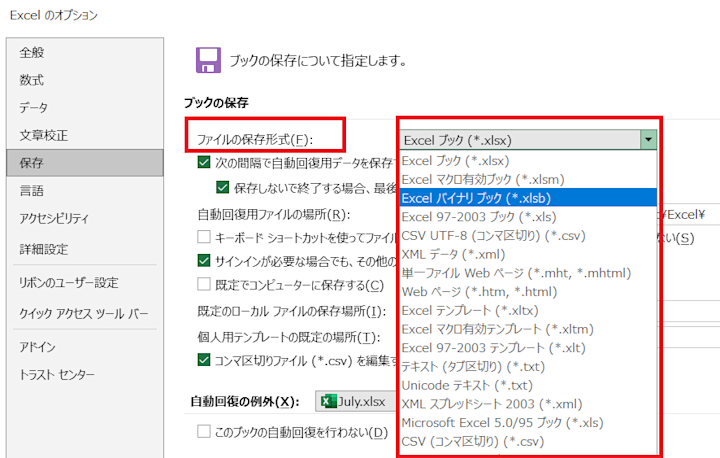Click the 自動回復用ファイルの場所(R) label
The width and height of the screenshot is (720, 458).
274,215
